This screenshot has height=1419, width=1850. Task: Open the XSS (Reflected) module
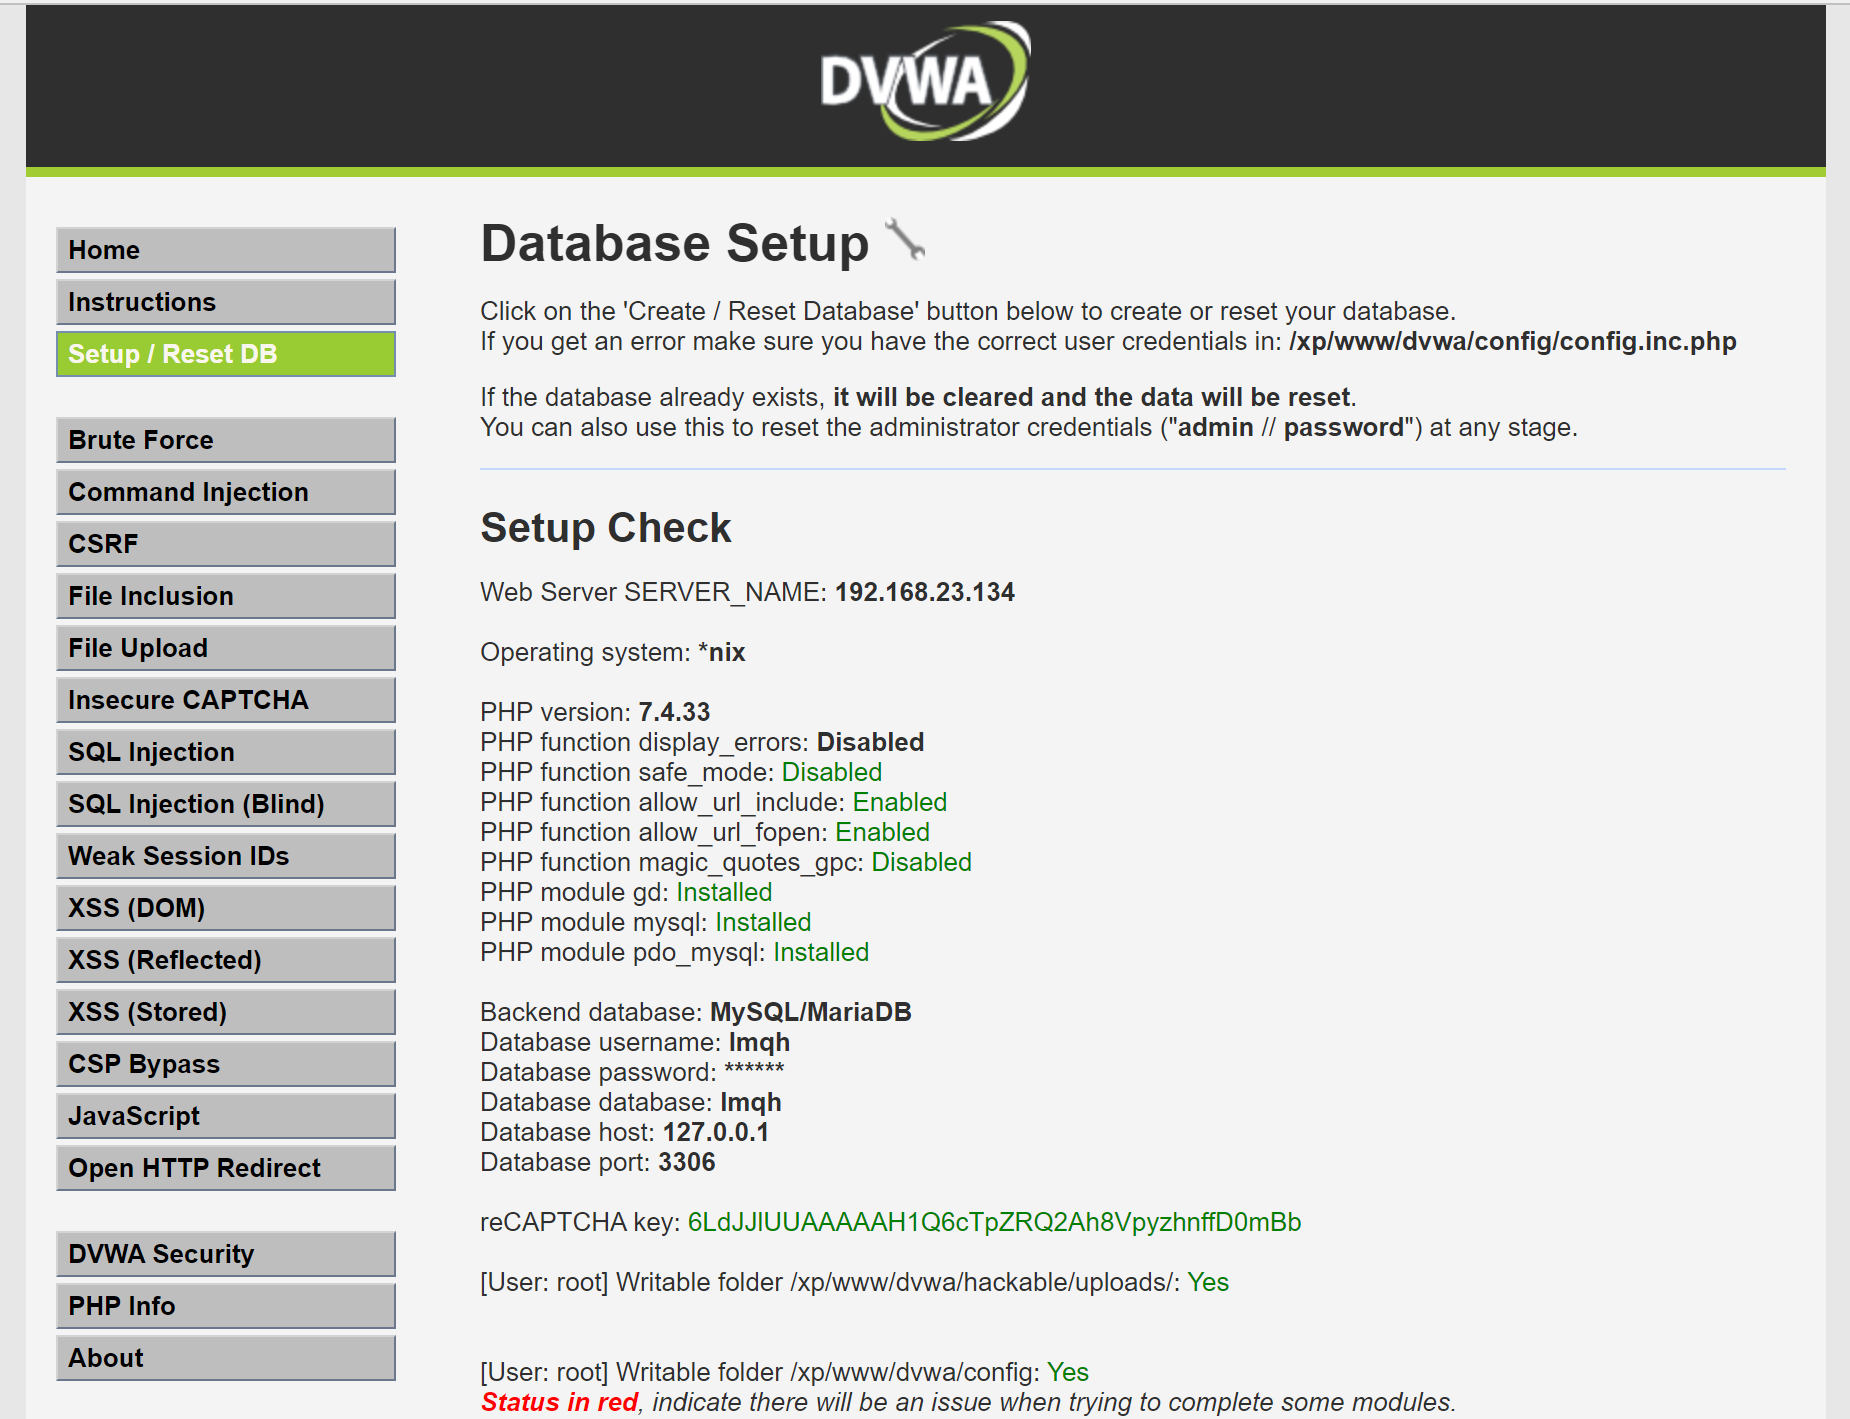click(226, 960)
